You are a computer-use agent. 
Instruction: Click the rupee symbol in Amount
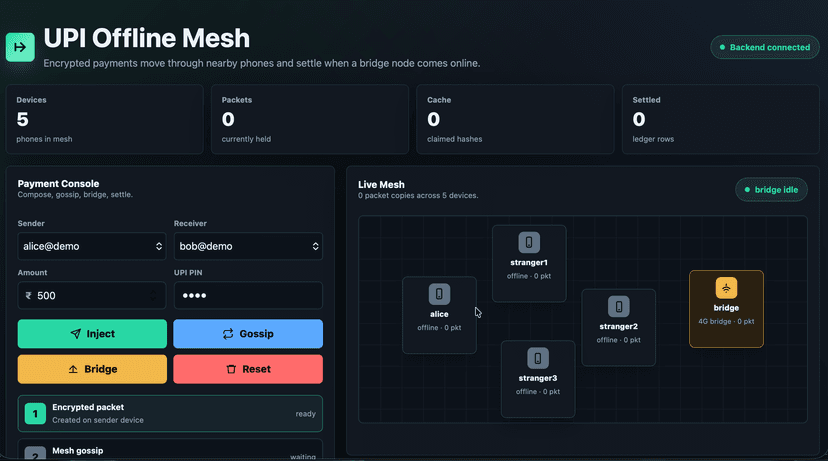tap(29, 296)
